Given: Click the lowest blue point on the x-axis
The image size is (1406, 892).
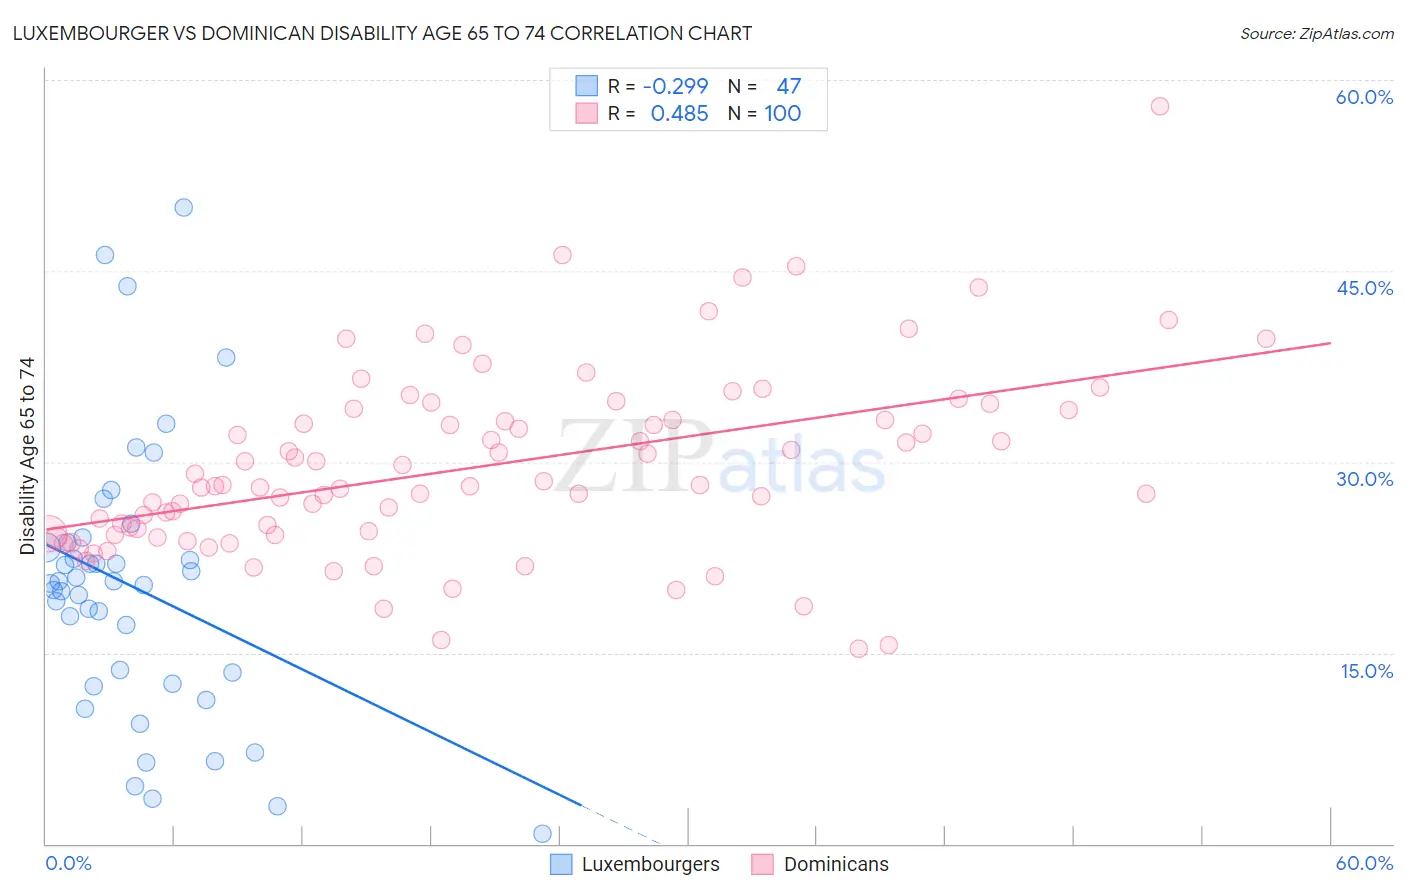Looking at the screenshot, I should pyautogui.click(x=543, y=833).
